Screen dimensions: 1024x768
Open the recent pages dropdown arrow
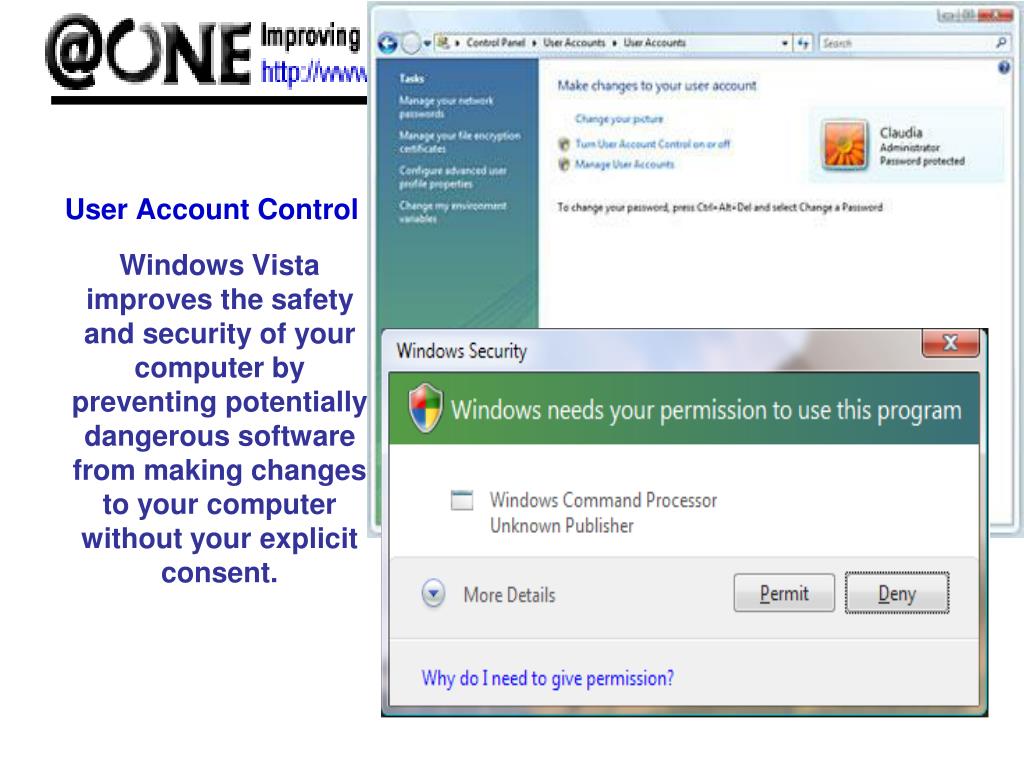coord(427,44)
